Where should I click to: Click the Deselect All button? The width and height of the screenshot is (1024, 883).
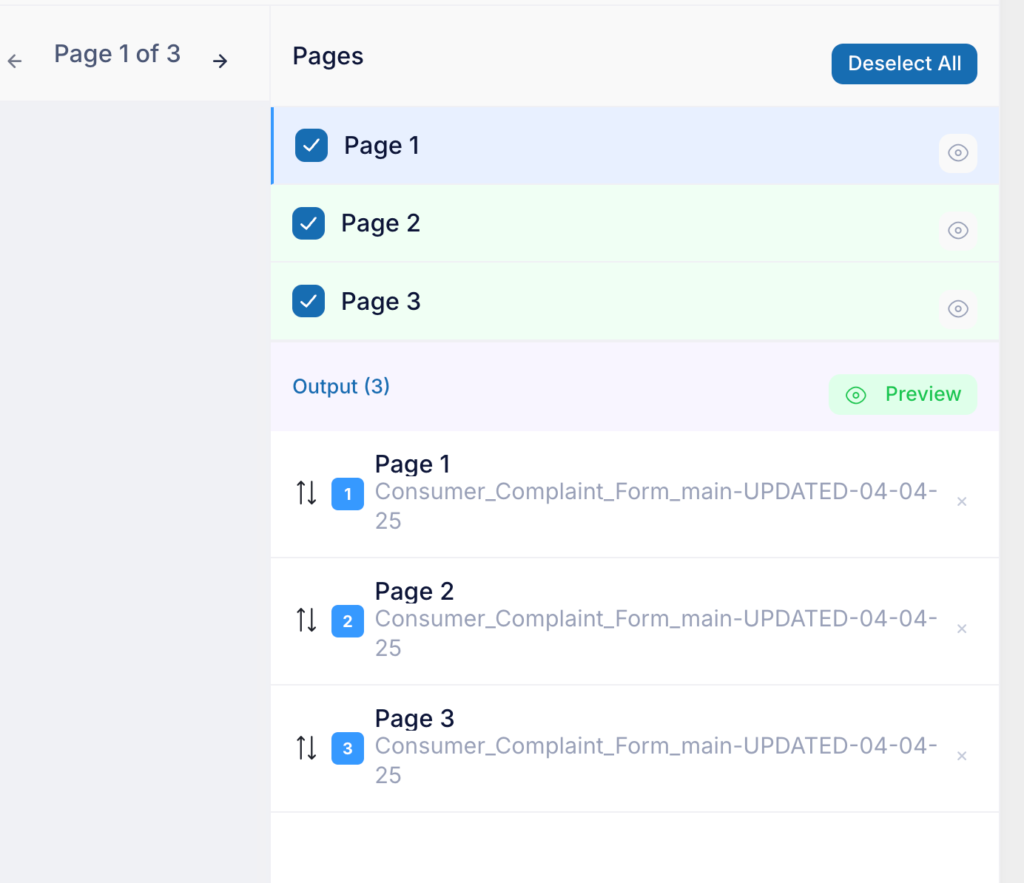pos(904,64)
